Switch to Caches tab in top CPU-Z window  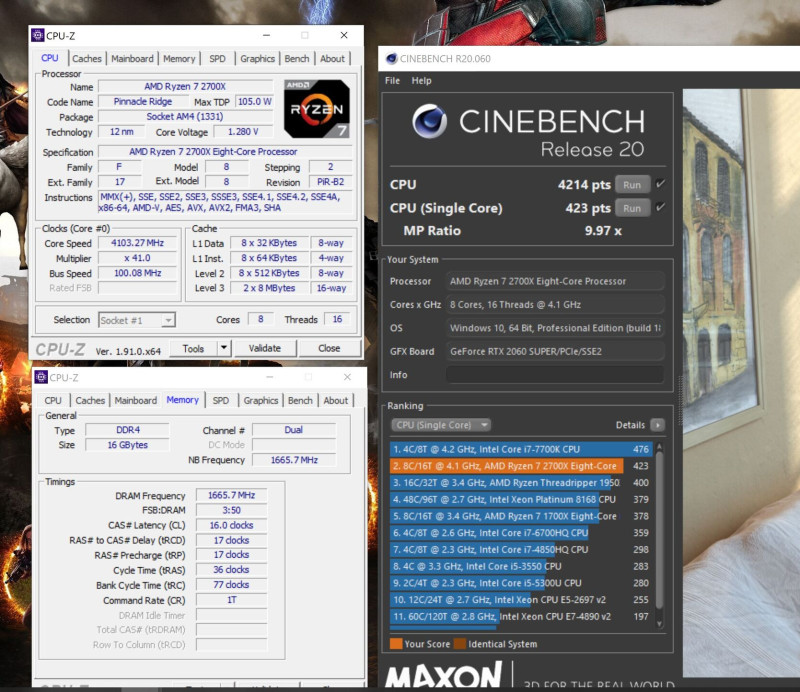[87, 59]
